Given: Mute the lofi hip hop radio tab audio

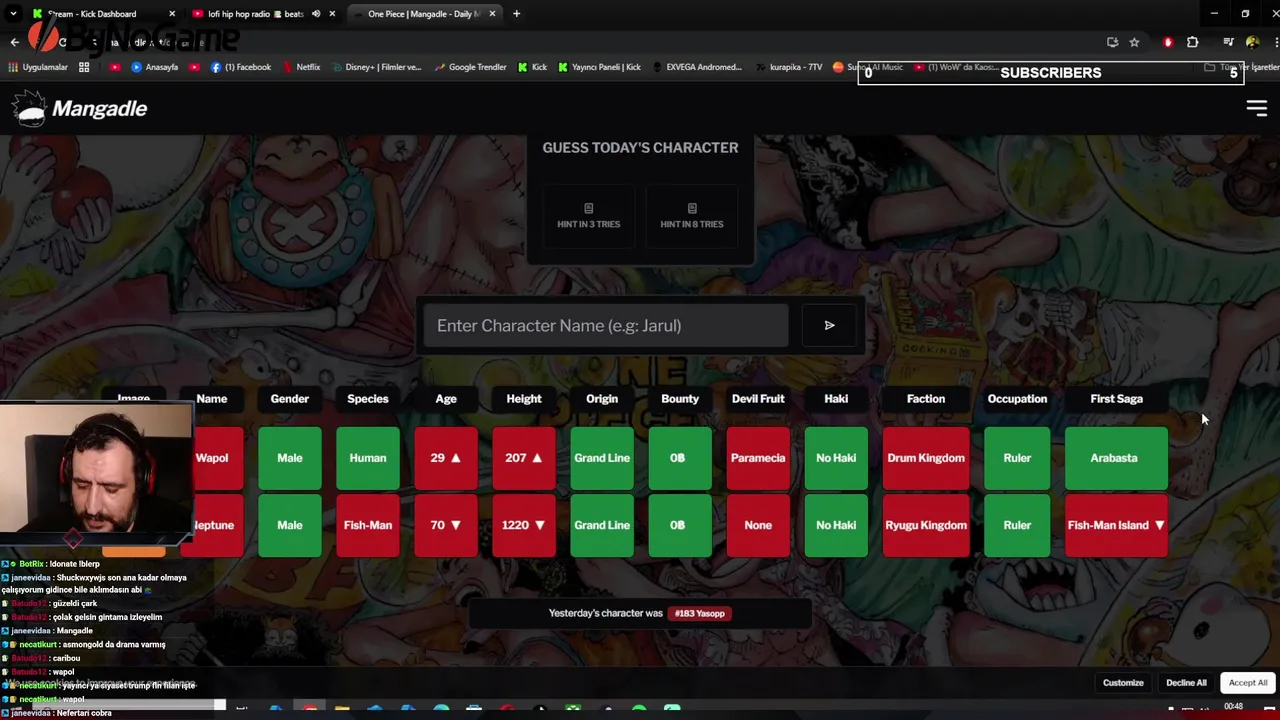Looking at the screenshot, I should (316, 14).
